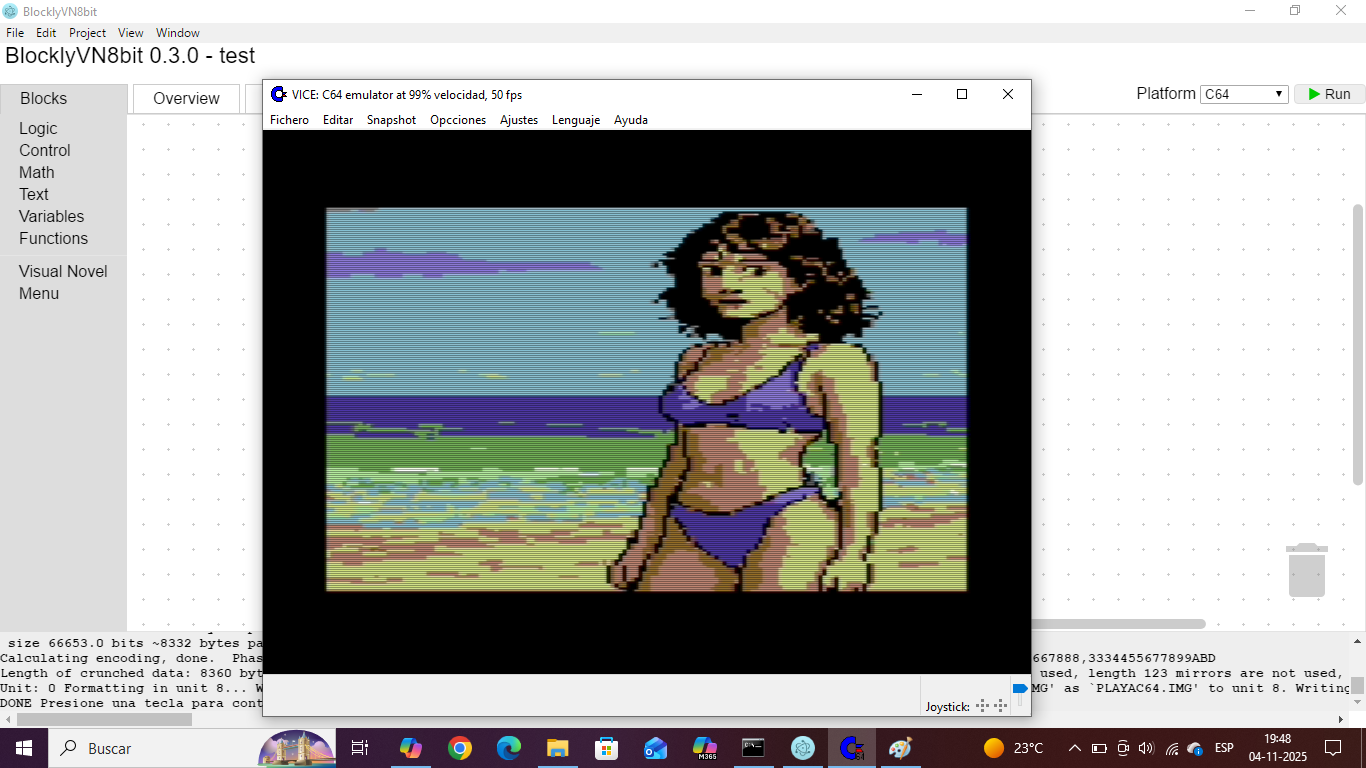Click the BlocklyVN8bit app icon in title bar
Image resolution: width=1366 pixels, height=768 pixels.
pyautogui.click(x=10, y=11)
